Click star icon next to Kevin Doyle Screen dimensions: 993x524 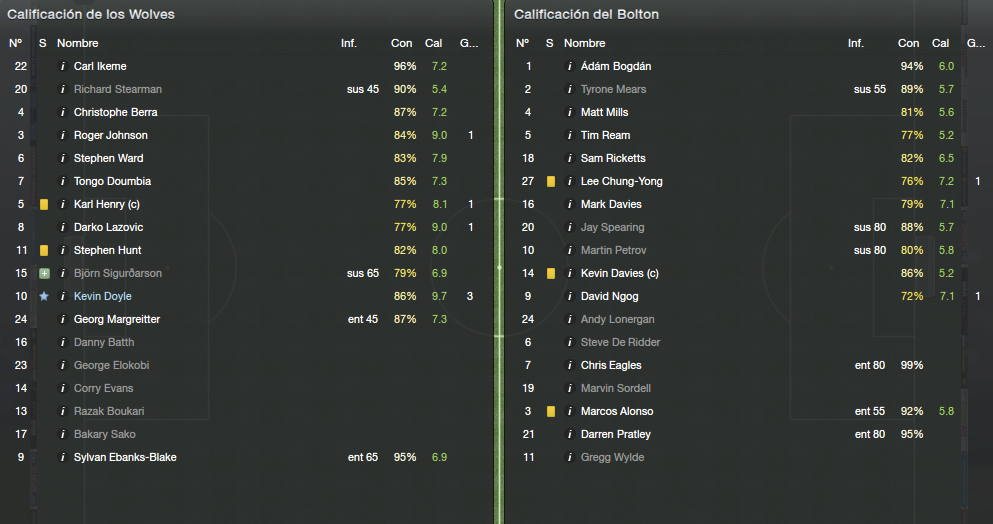[x=44, y=296]
